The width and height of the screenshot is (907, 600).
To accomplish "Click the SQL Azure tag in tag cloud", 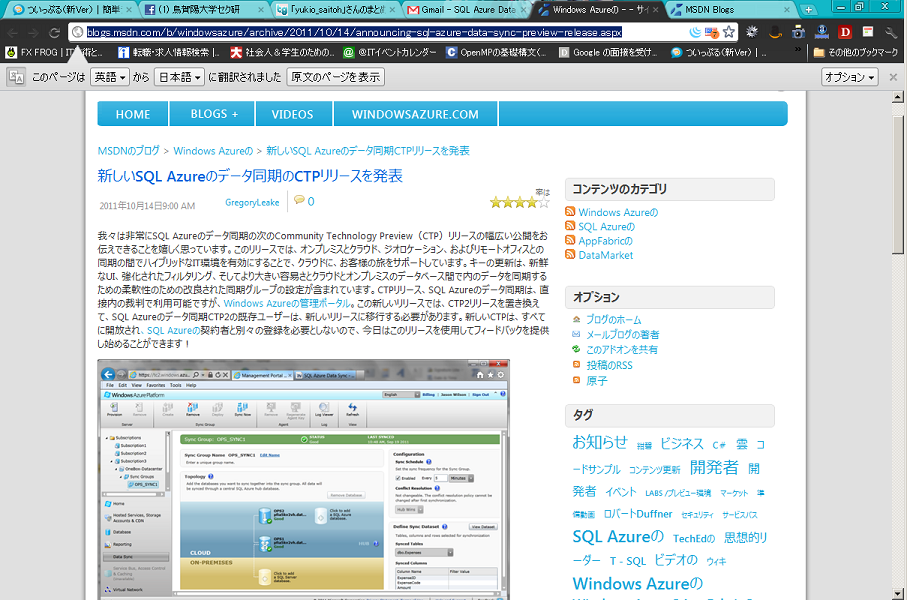I will (617, 537).
